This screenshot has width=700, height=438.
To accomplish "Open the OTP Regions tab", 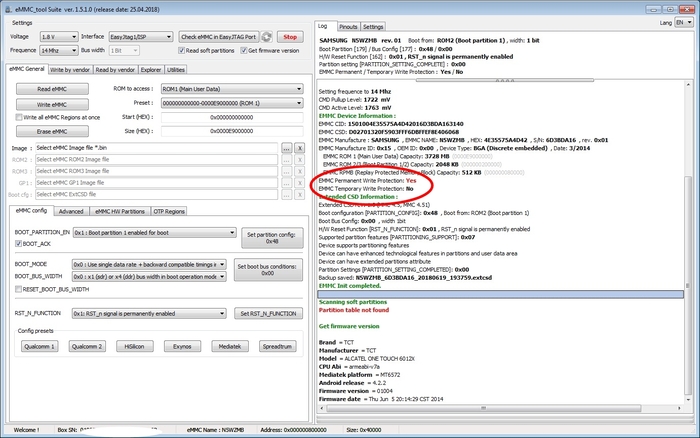I will [x=169, y=211].
